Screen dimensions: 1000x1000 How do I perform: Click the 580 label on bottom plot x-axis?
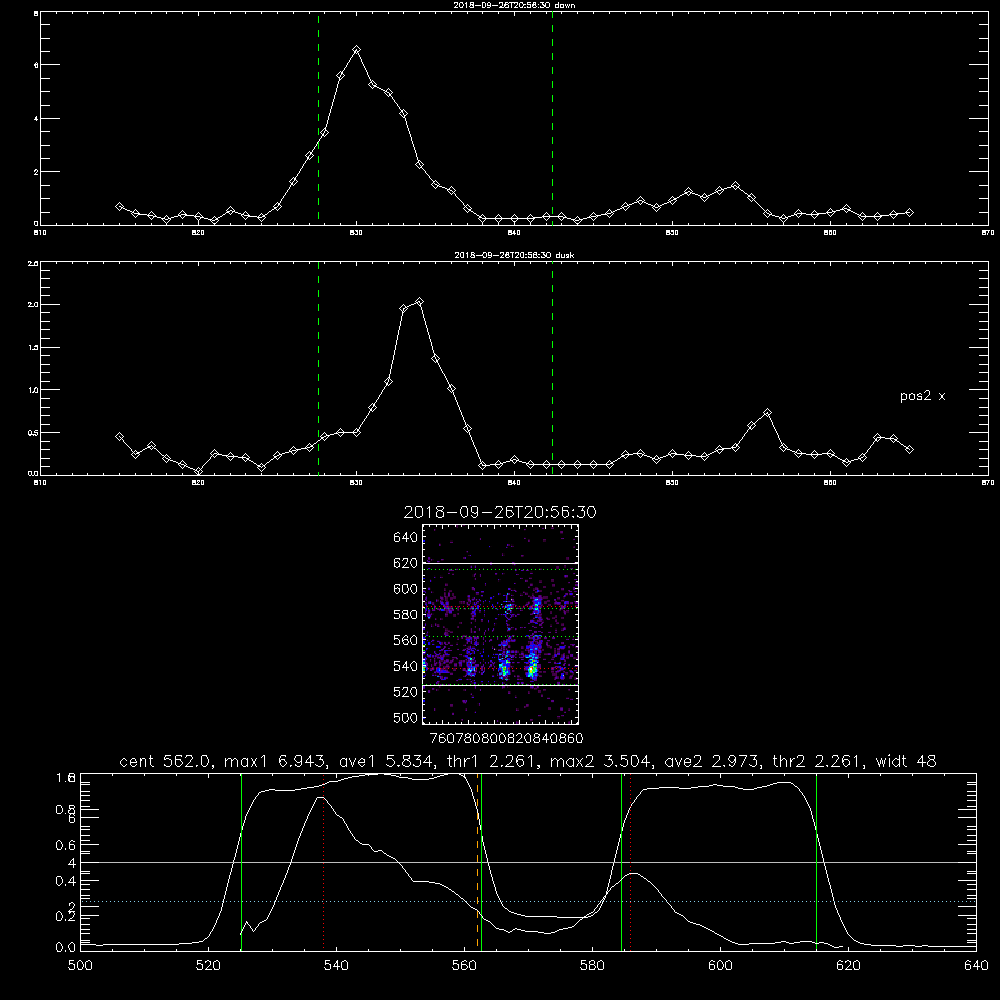pyautogui.click(x=592, y=966)
